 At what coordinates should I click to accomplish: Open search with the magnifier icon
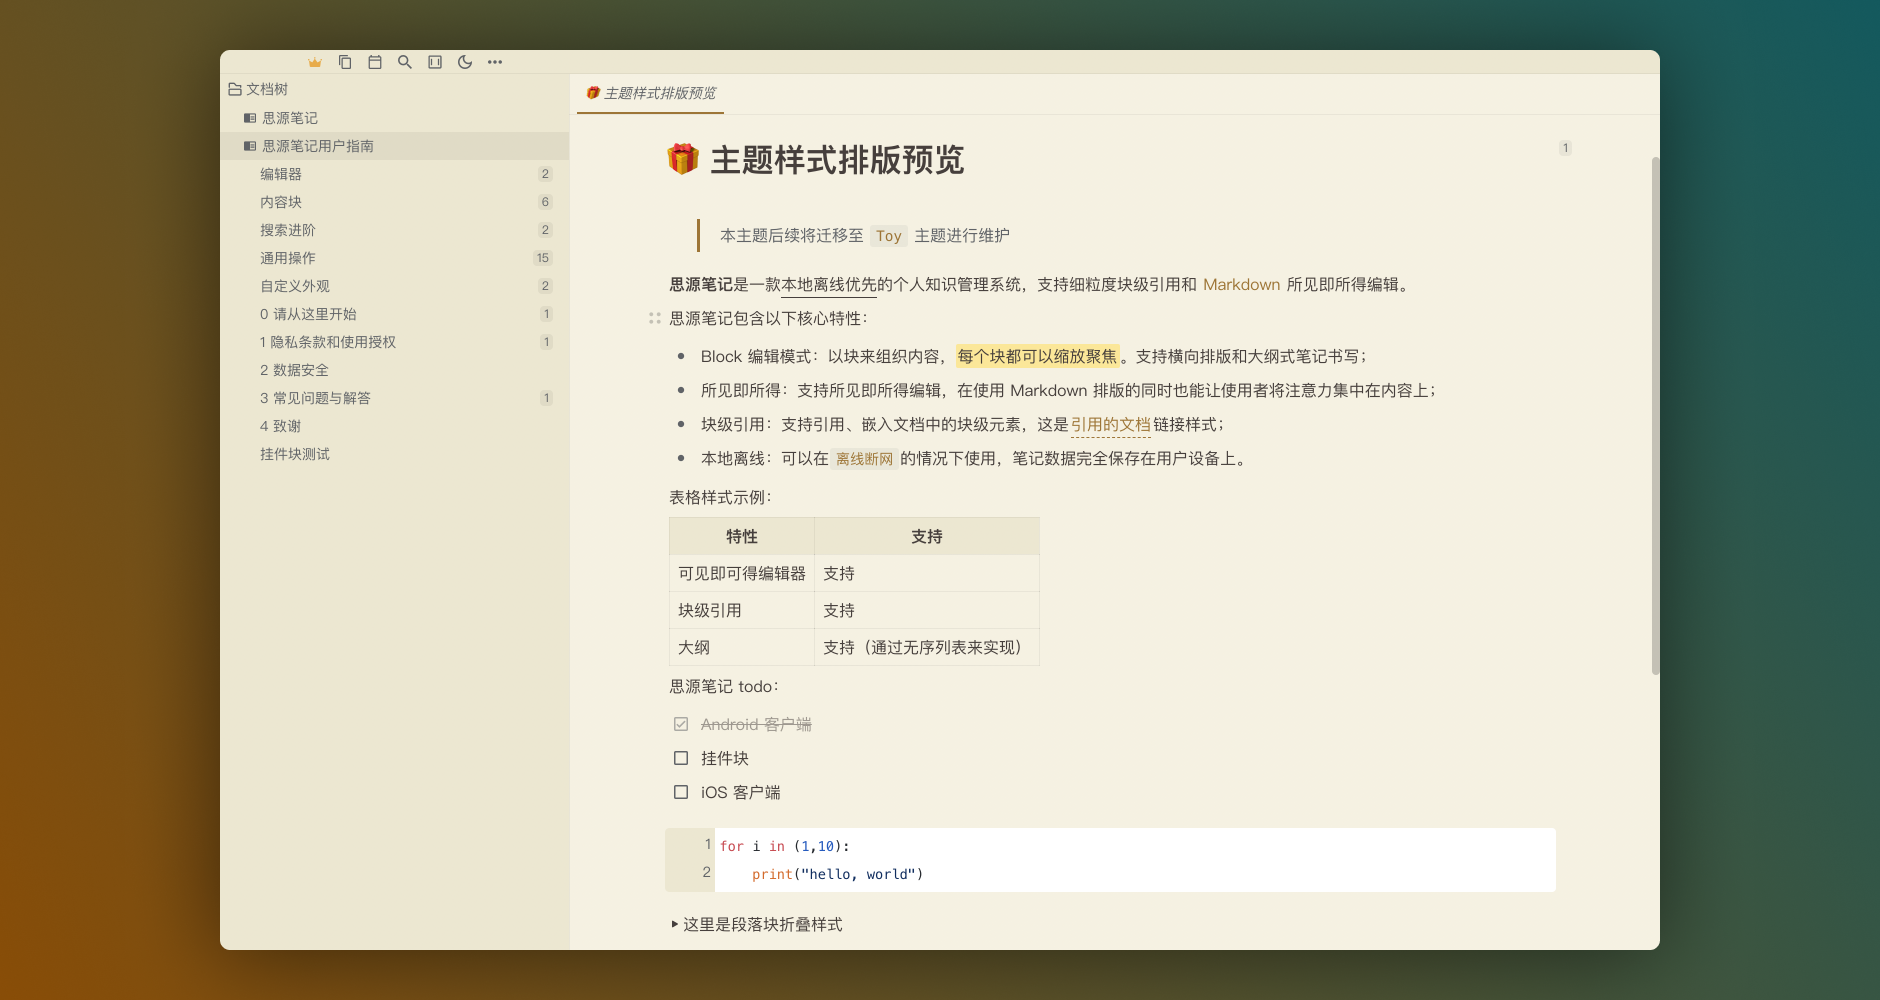pos(405,62)
